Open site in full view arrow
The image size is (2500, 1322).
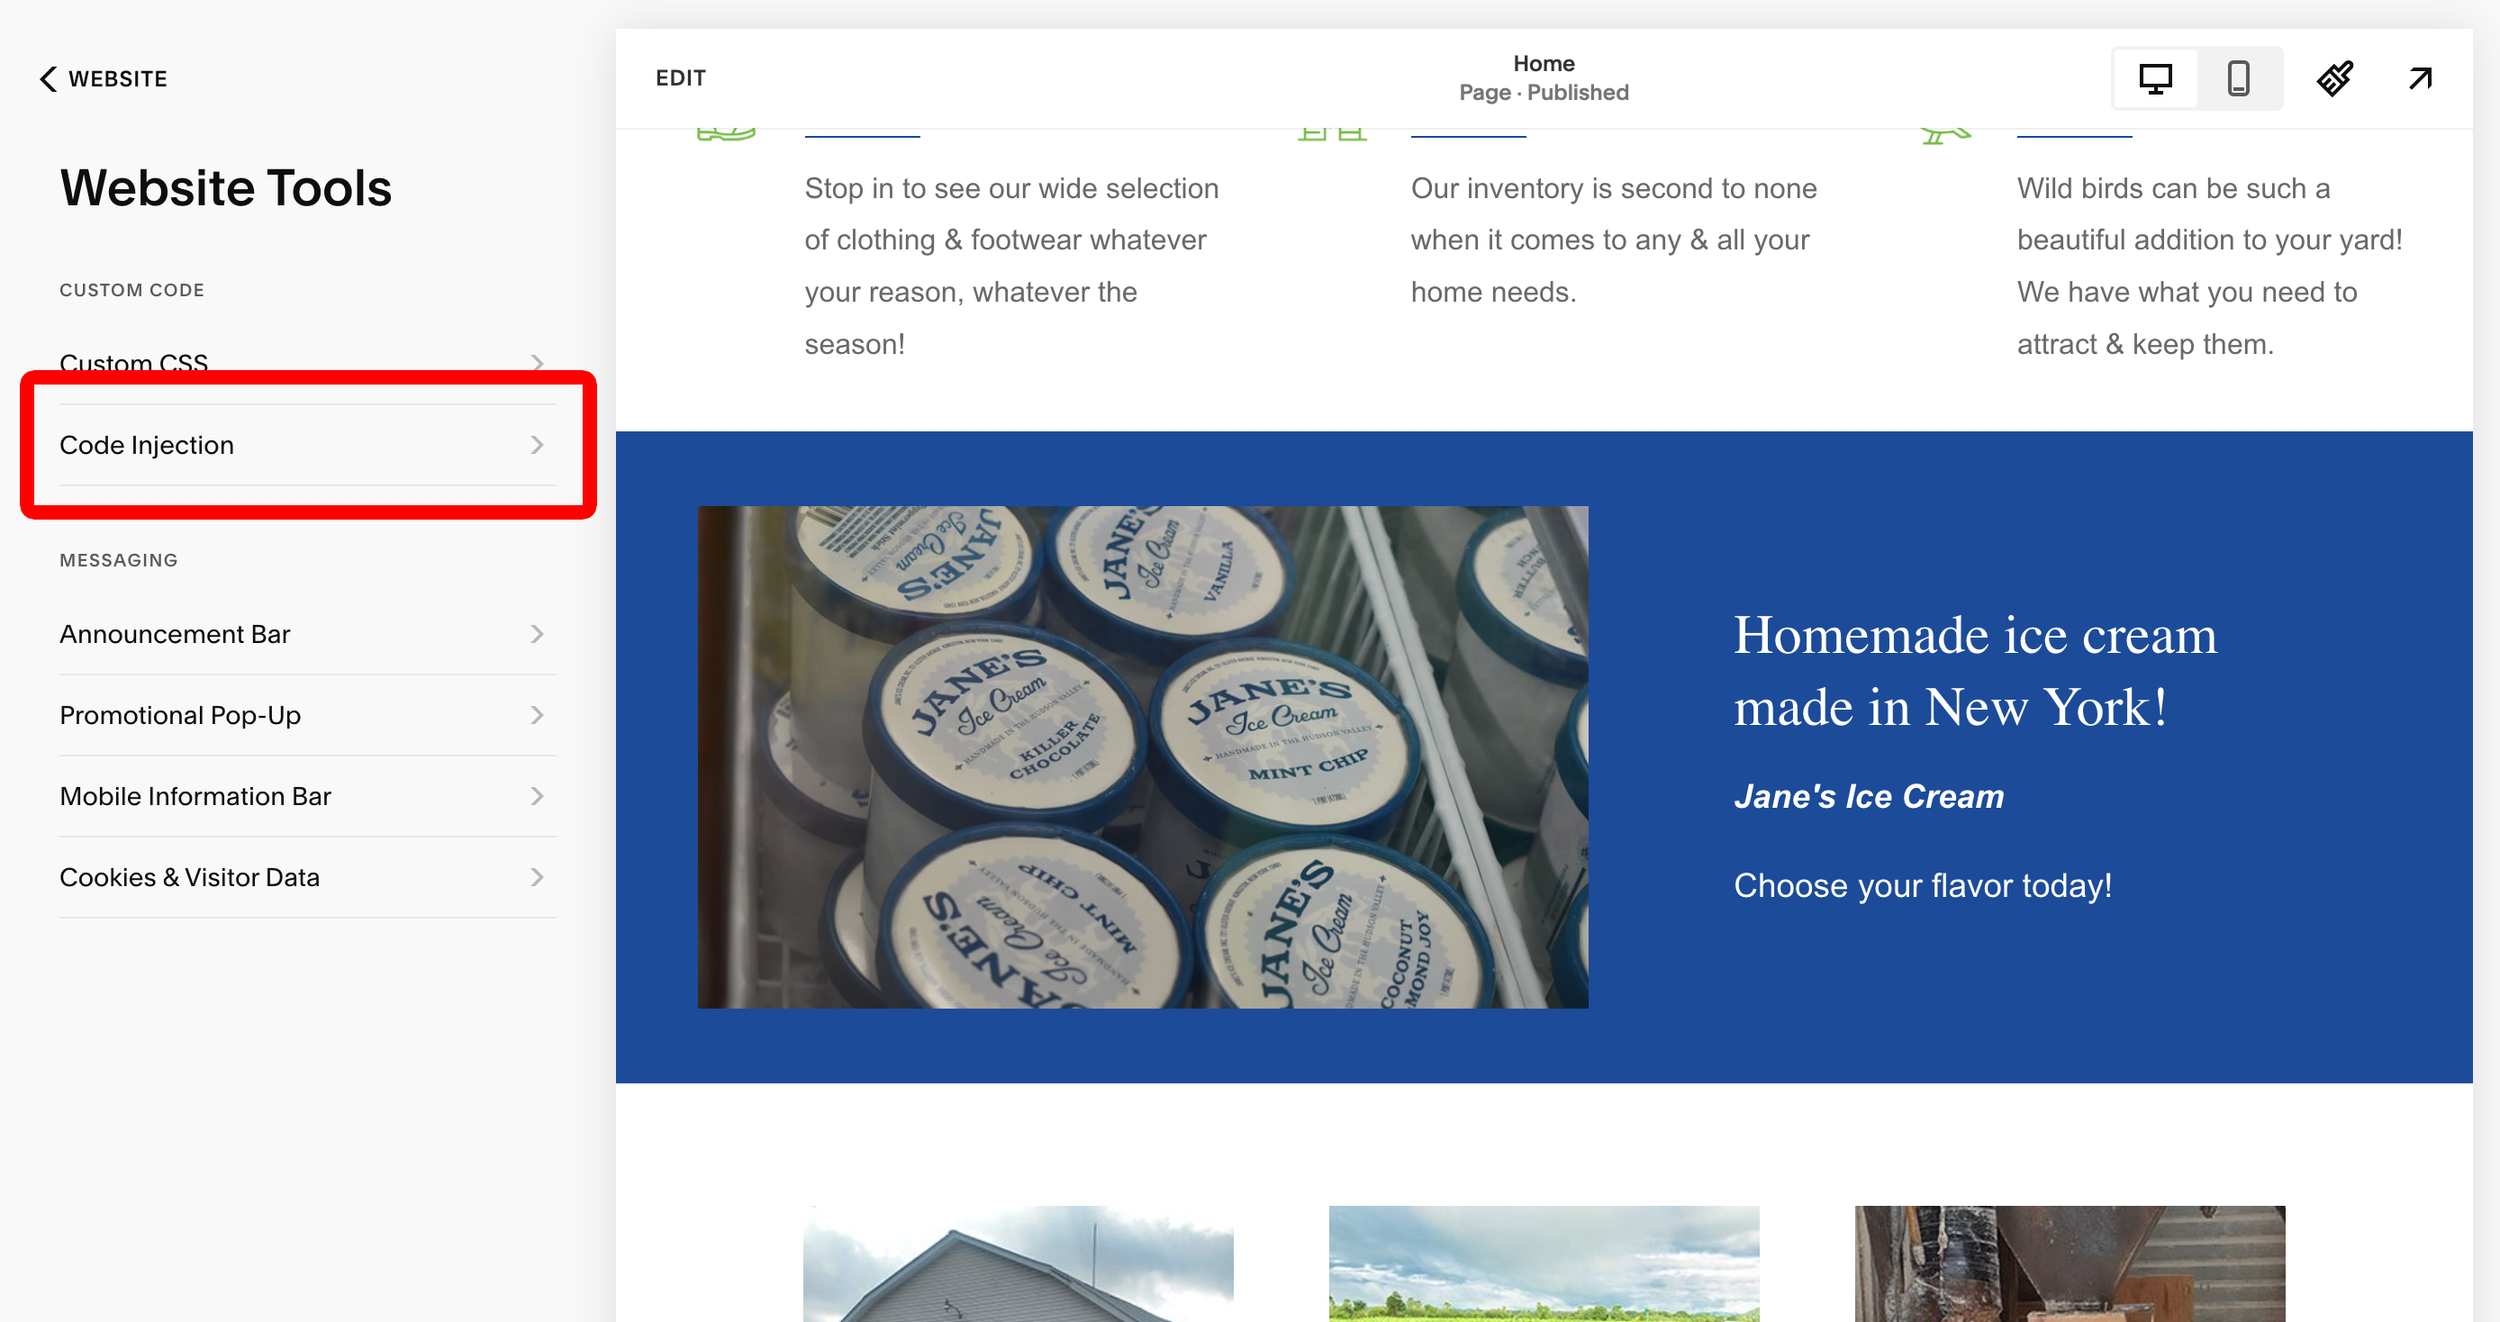click(x=2420, y=78)
